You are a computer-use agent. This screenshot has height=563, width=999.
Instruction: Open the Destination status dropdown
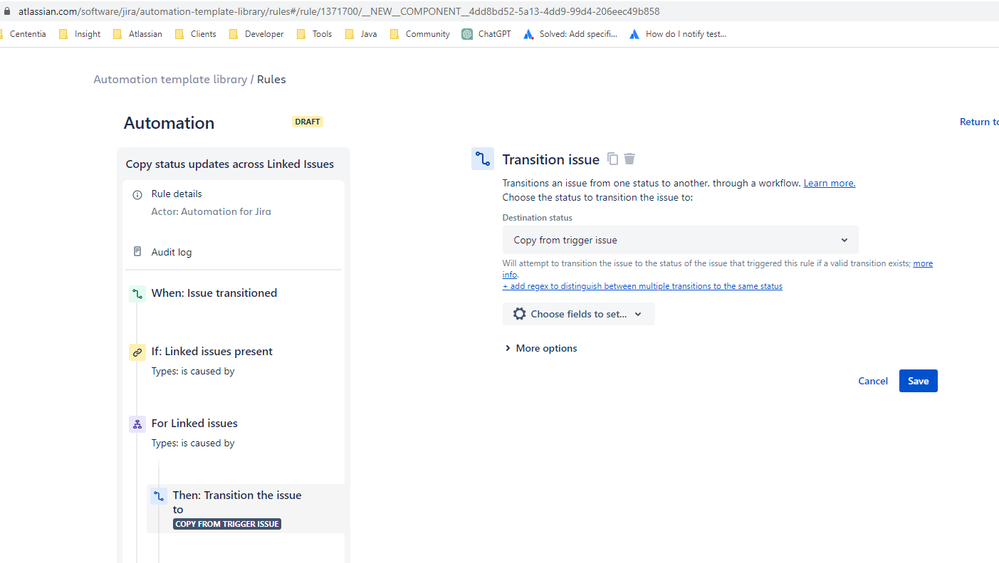tap(680, 240)
